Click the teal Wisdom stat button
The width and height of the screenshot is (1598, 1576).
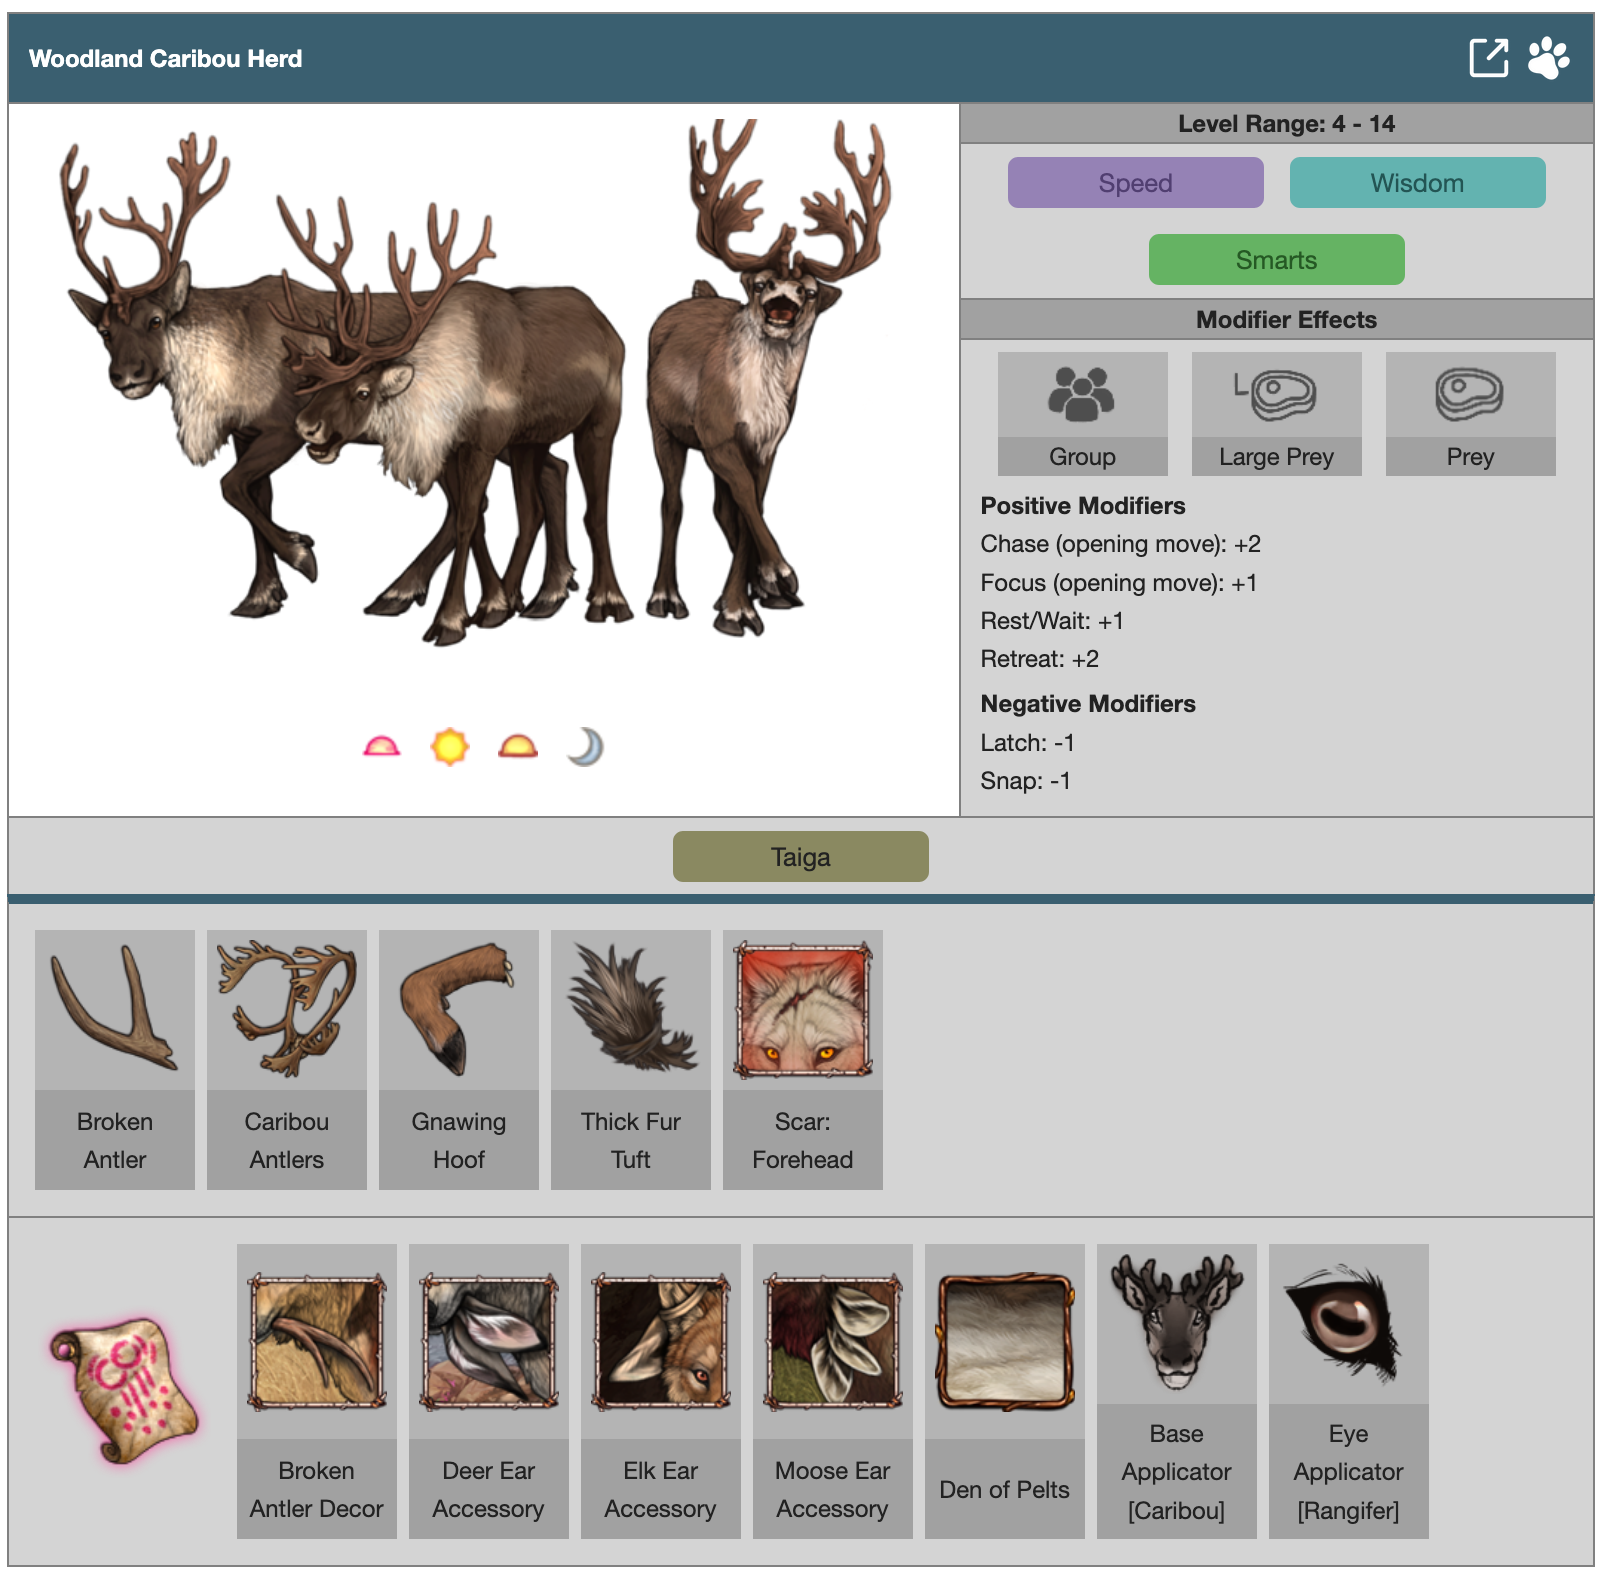coord(1417,183)
